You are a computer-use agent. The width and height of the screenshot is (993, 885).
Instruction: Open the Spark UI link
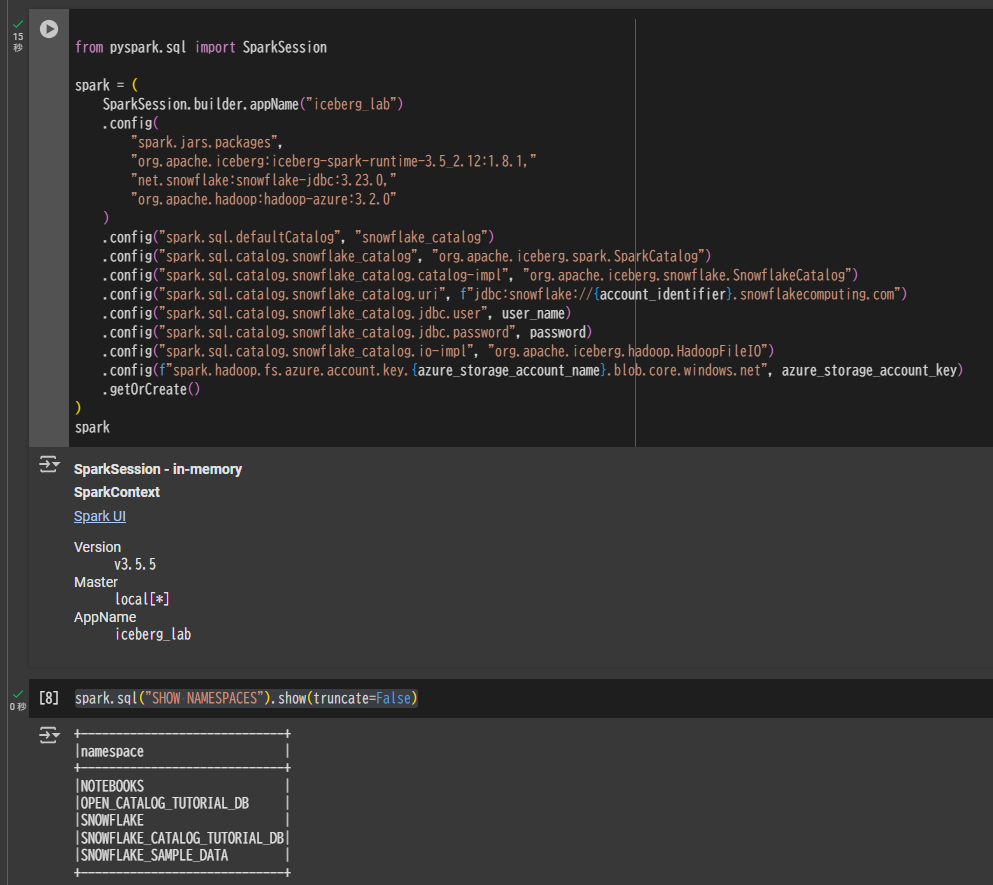click(99, 516)
